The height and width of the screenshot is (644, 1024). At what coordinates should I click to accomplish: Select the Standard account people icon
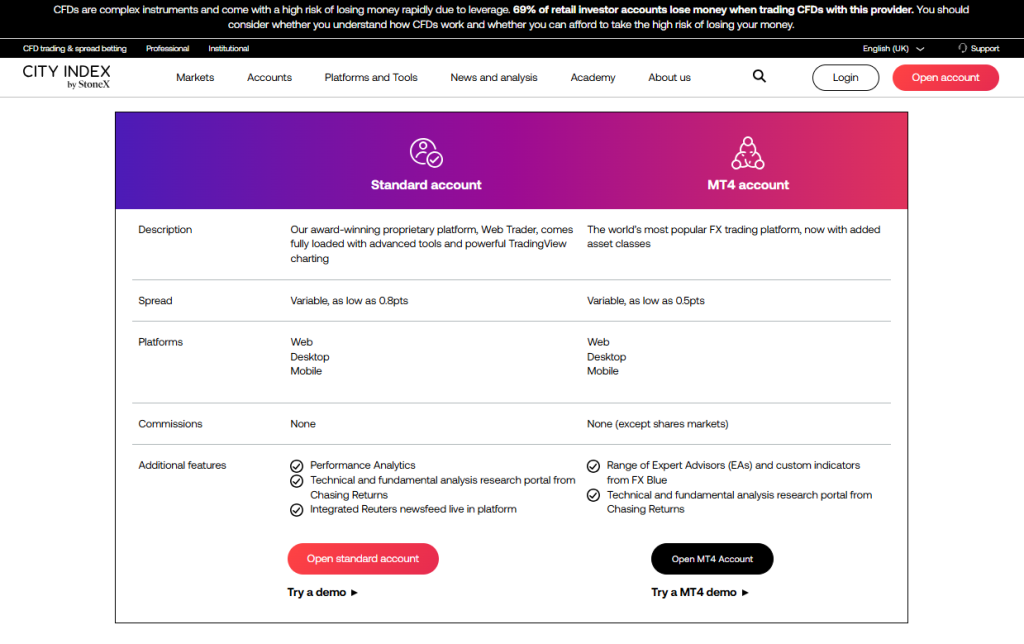pyautogui.click(x=426, y=153)
